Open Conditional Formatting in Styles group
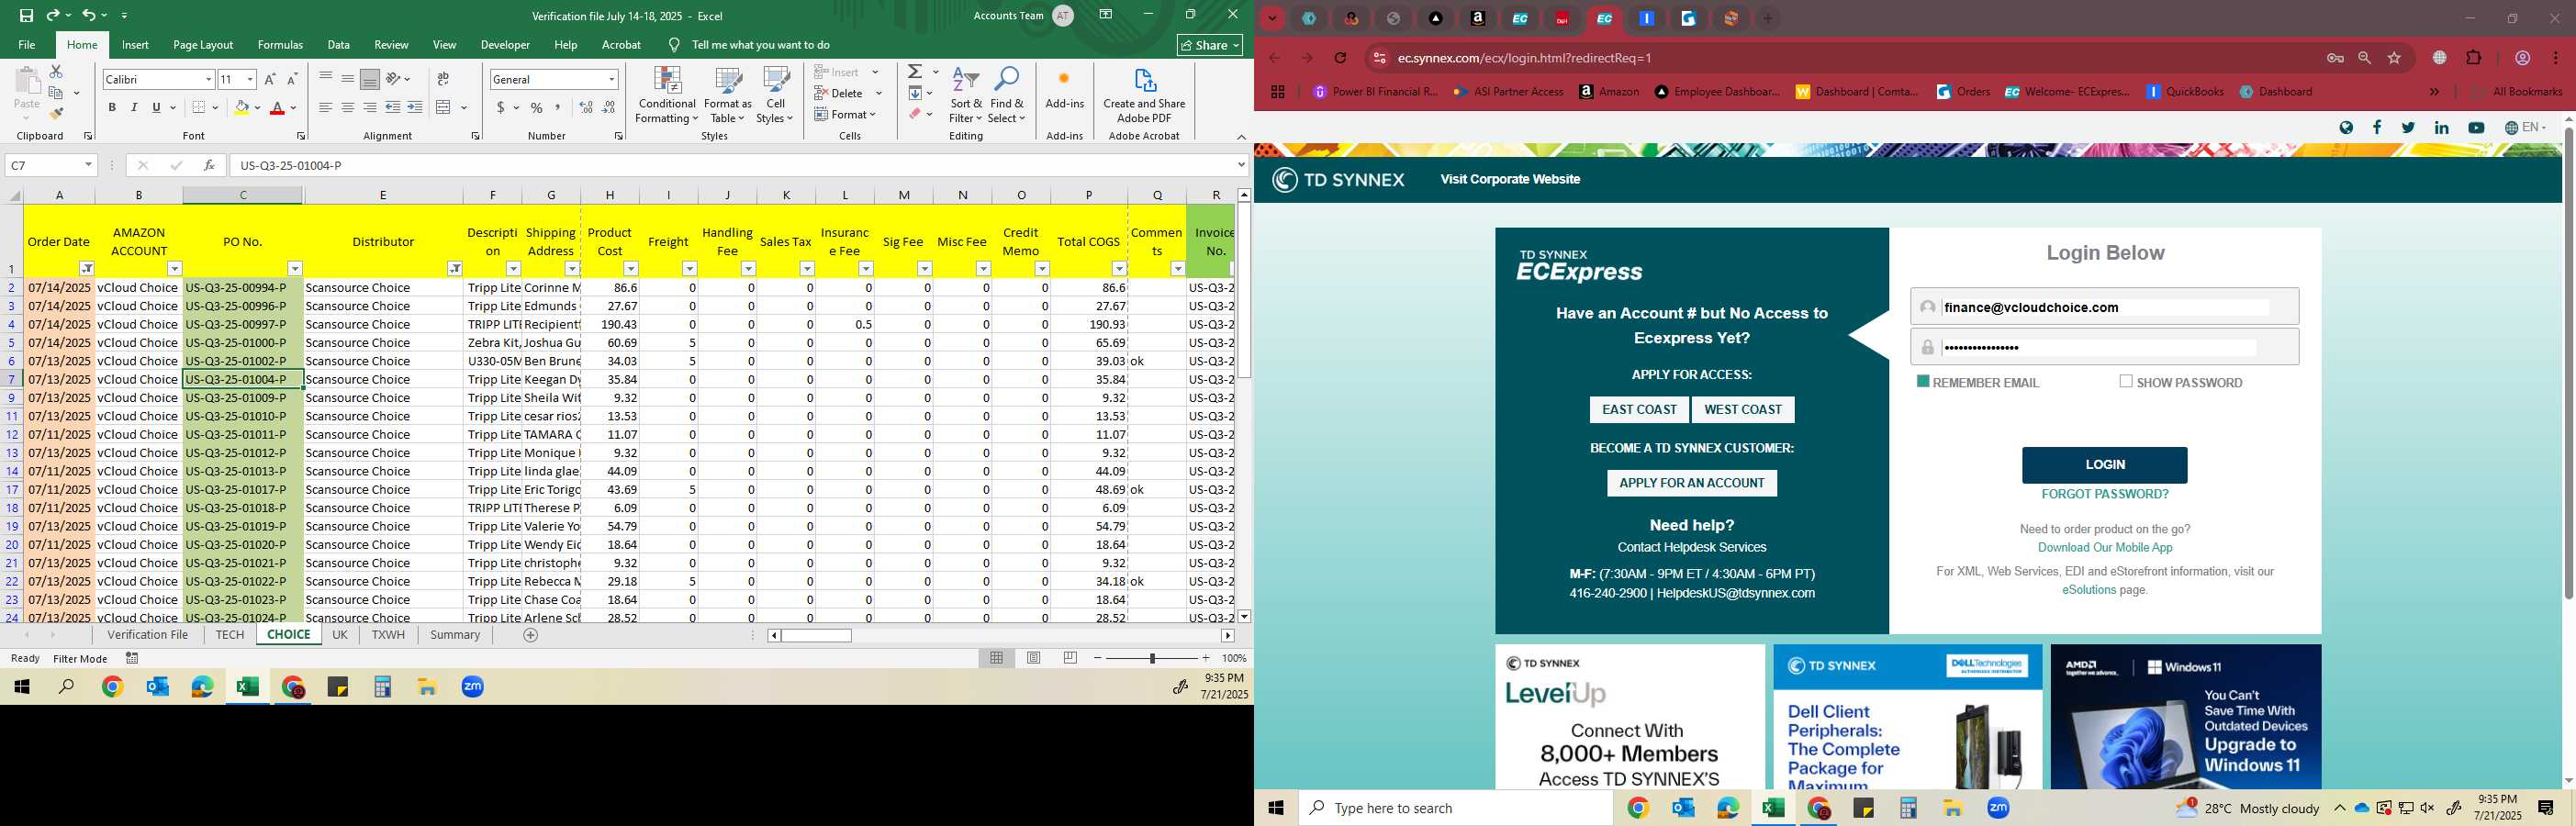This screenshot has width=2576, height=826. (667, 96)
